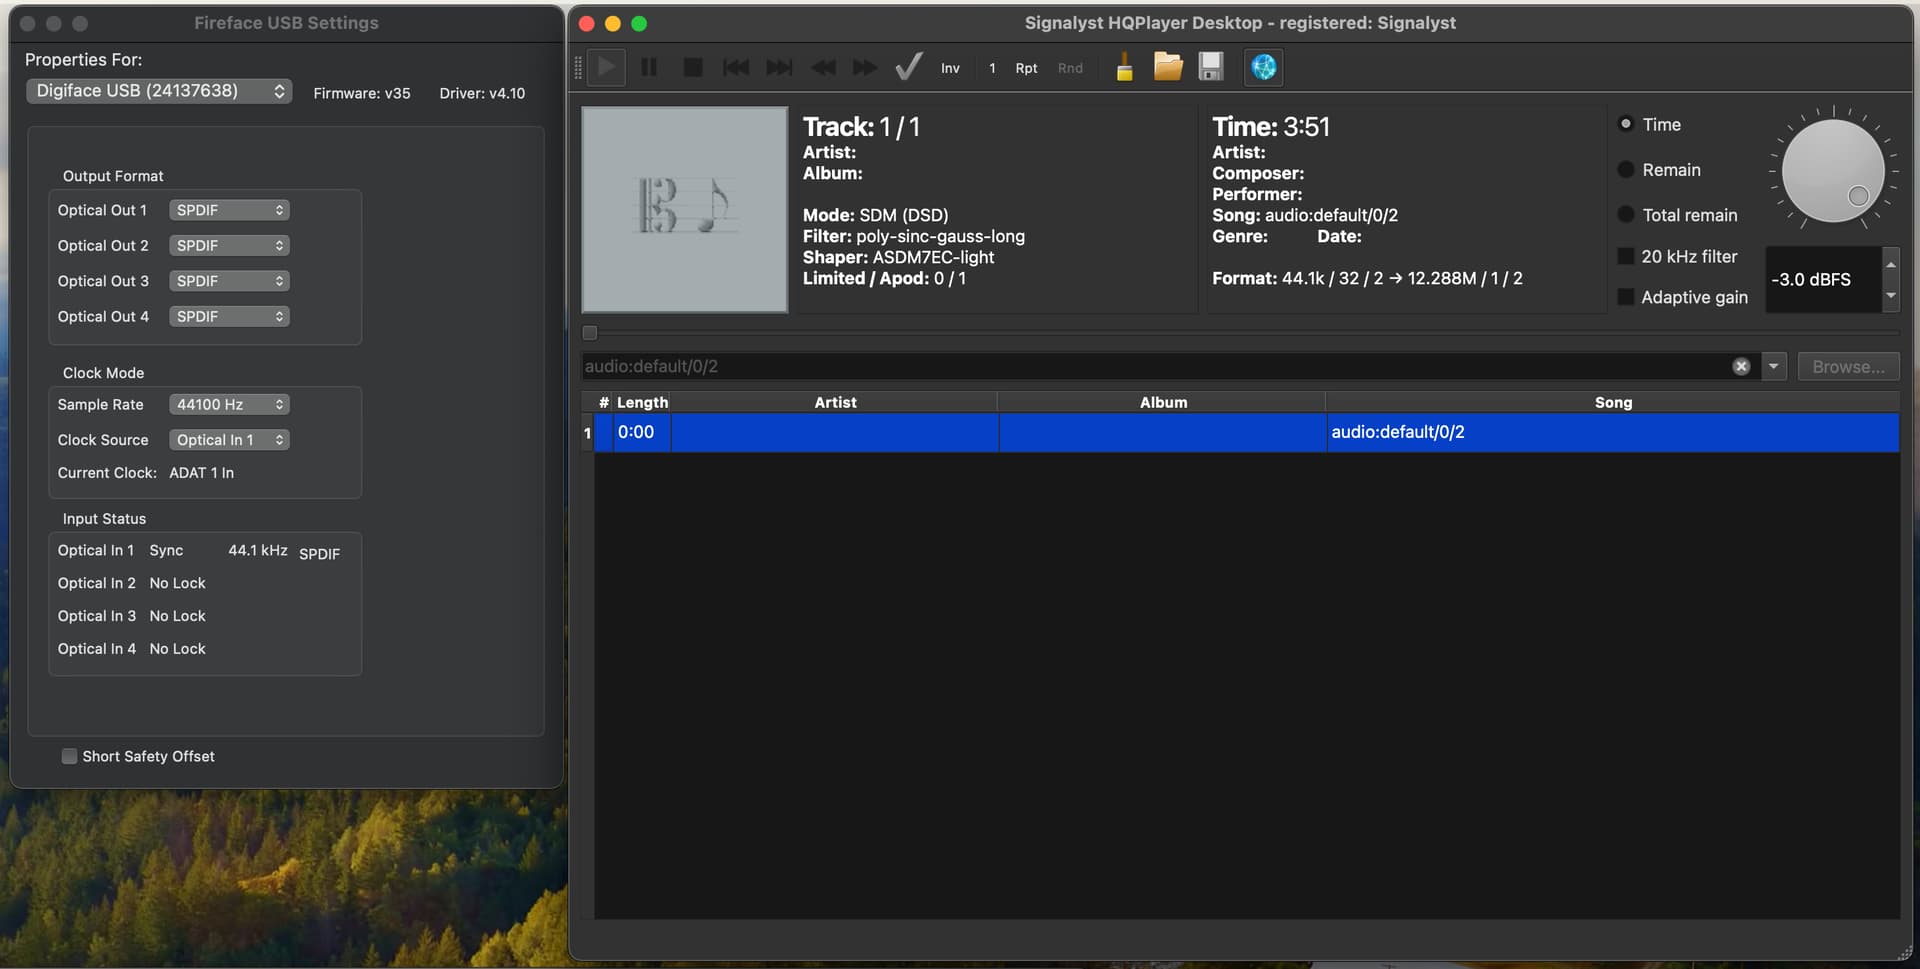Select the Remain radio button

pyautogui.click(x=1626, y=170)
